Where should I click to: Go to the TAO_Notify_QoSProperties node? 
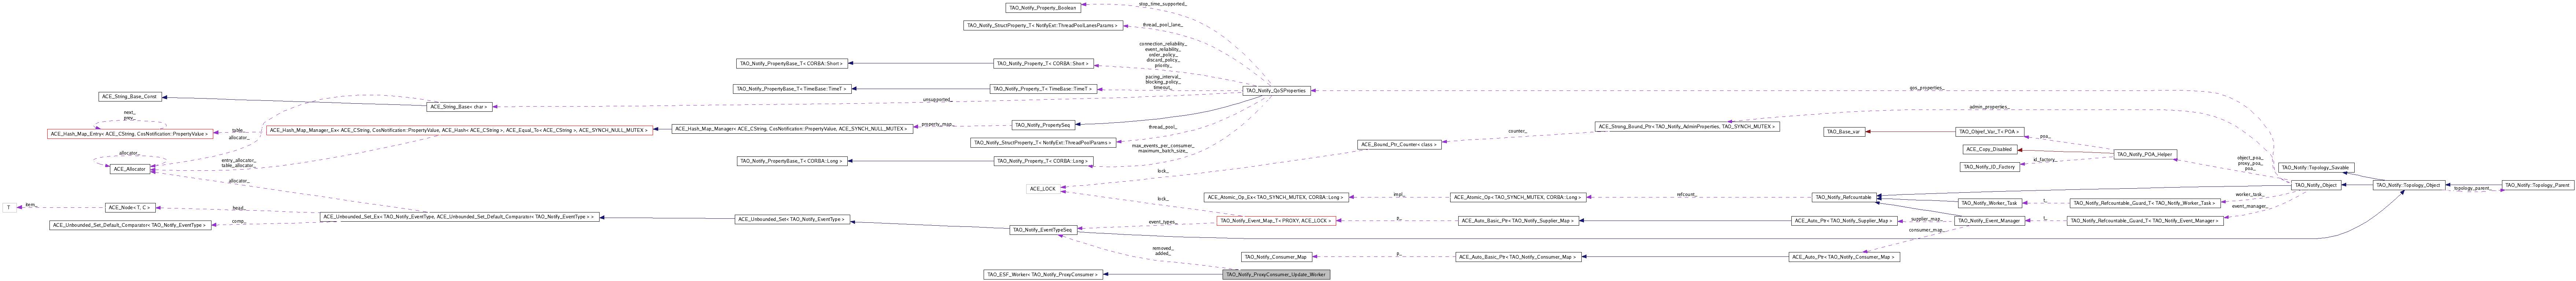[1276, 91]
